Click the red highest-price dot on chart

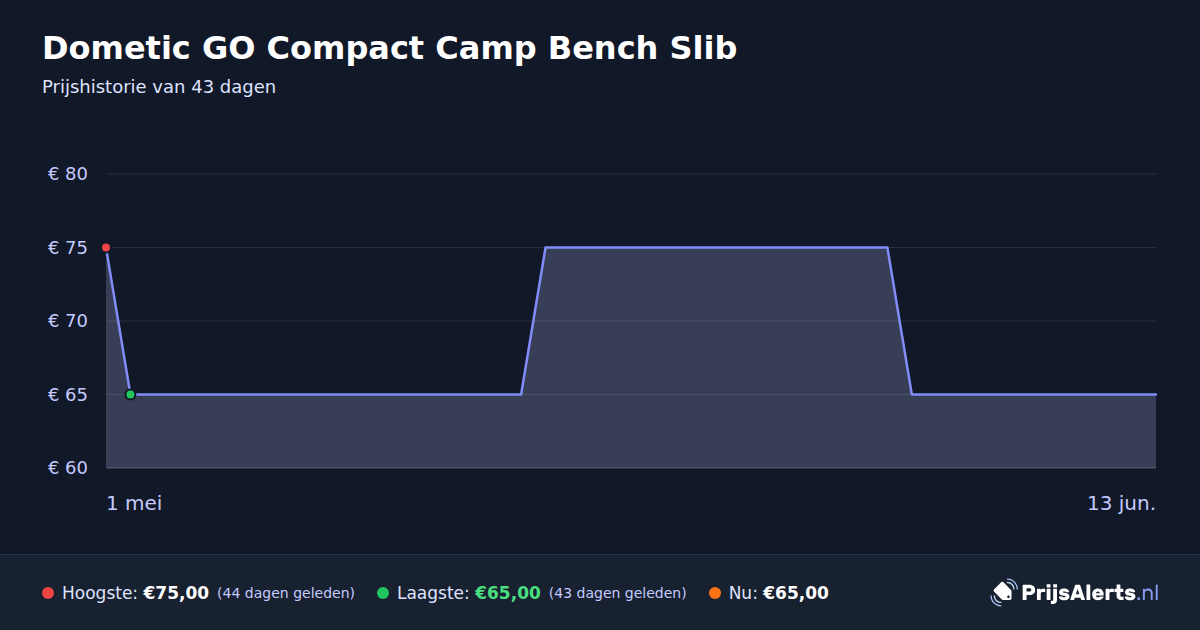(106, 247)
